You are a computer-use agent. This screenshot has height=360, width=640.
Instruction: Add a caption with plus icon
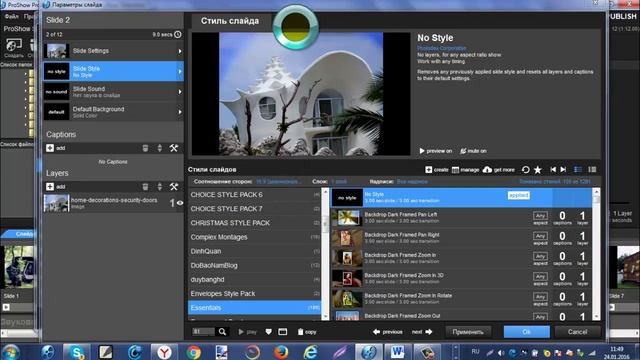[50, 148]
